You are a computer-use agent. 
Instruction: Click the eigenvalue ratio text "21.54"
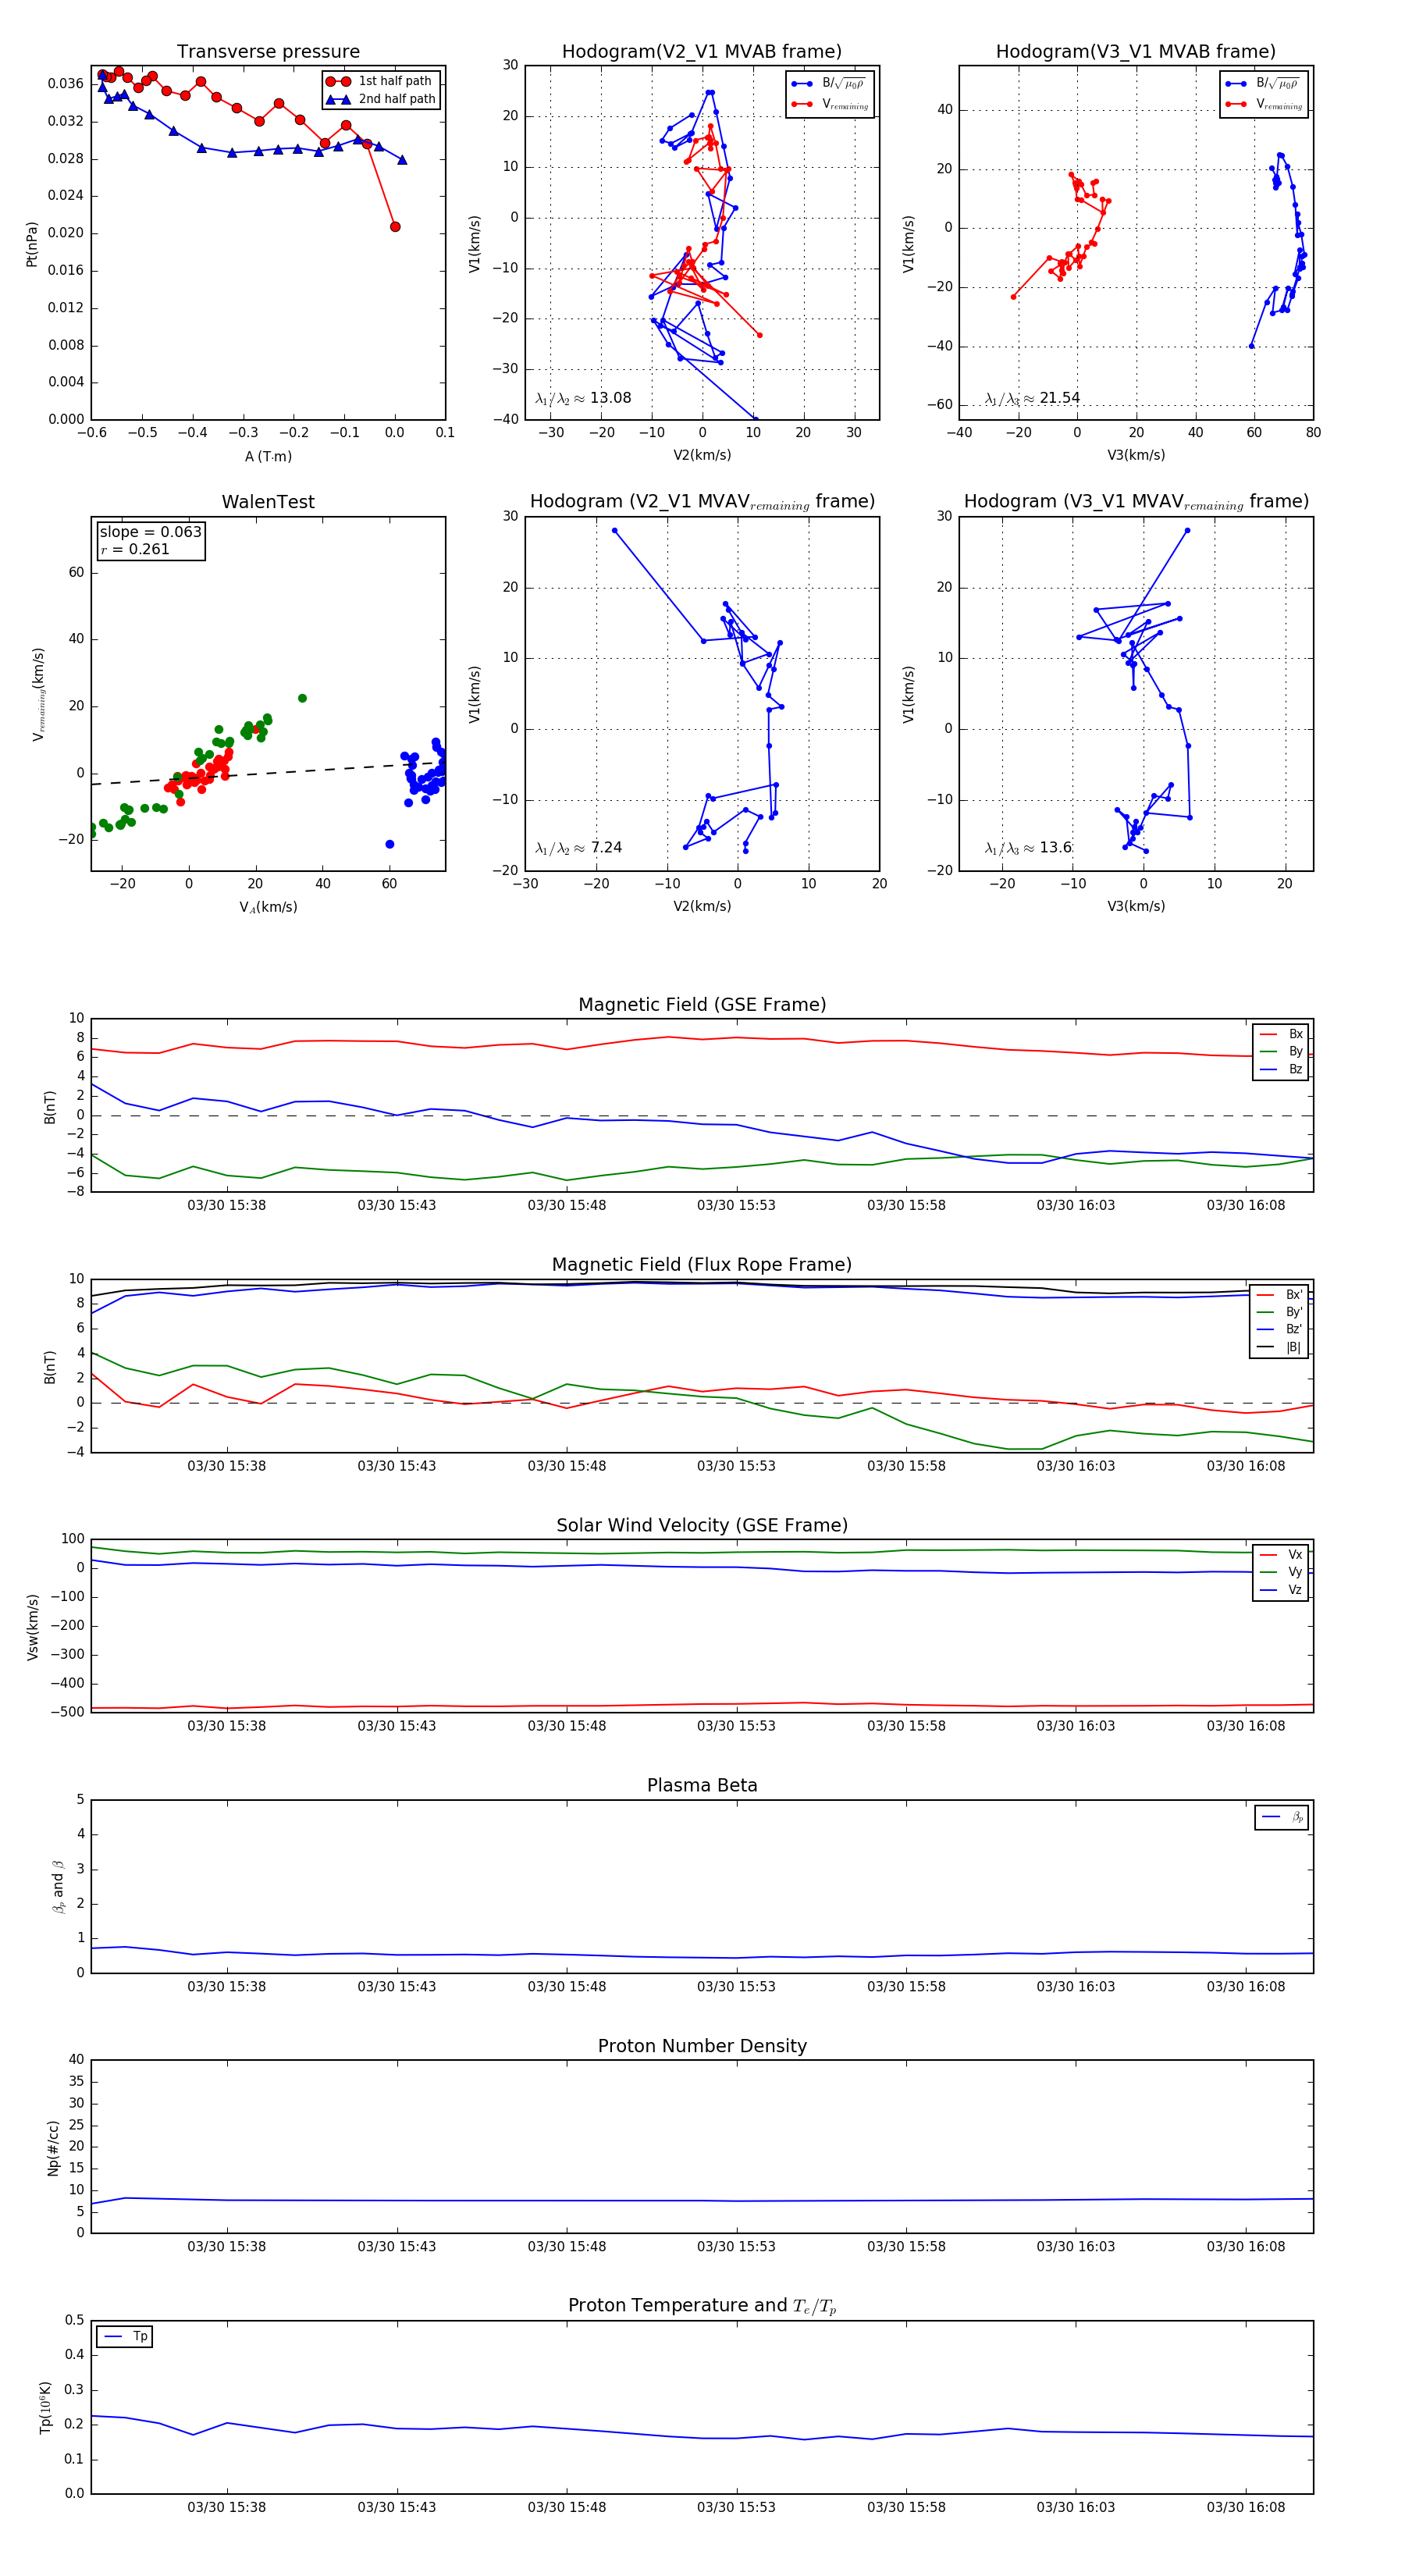(x=1059, y=398)
